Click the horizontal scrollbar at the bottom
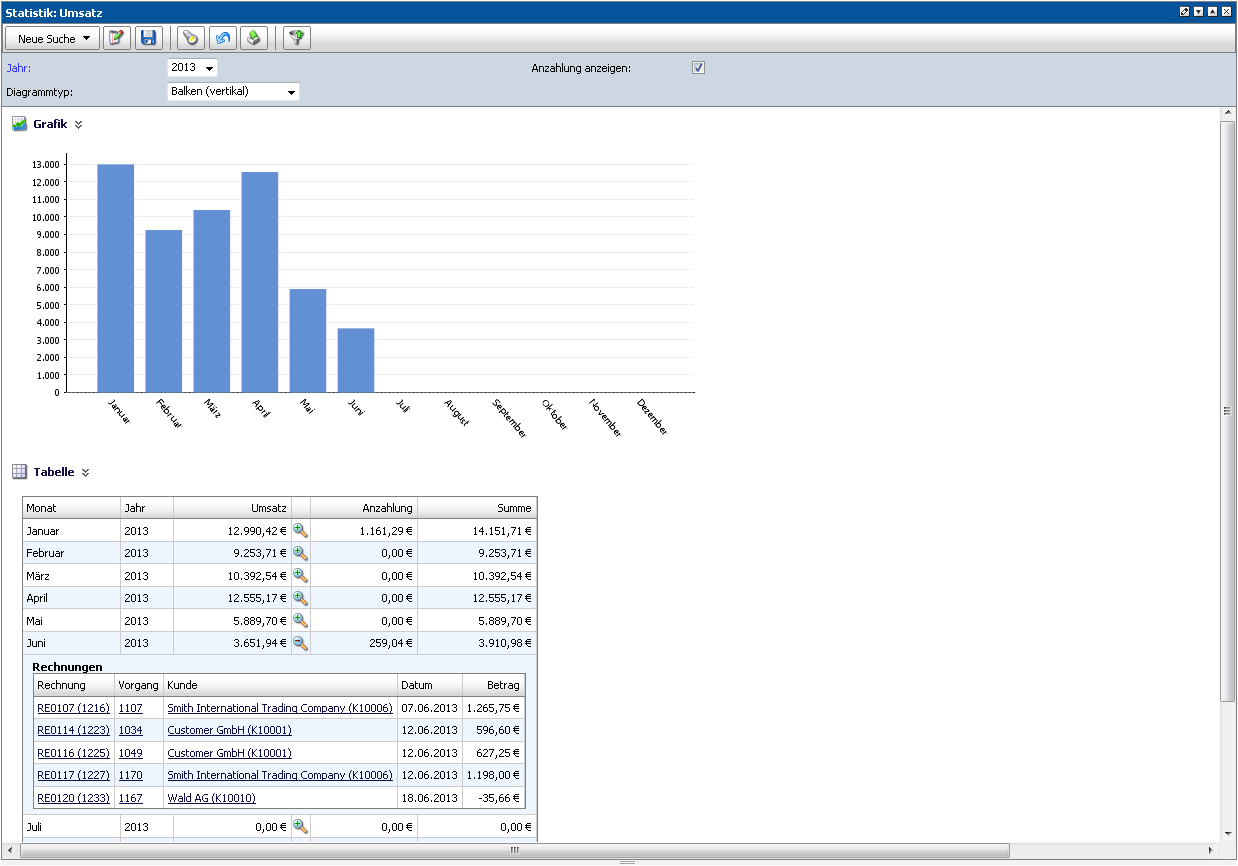Viewport: 1238px width, 866px height. 514,851
